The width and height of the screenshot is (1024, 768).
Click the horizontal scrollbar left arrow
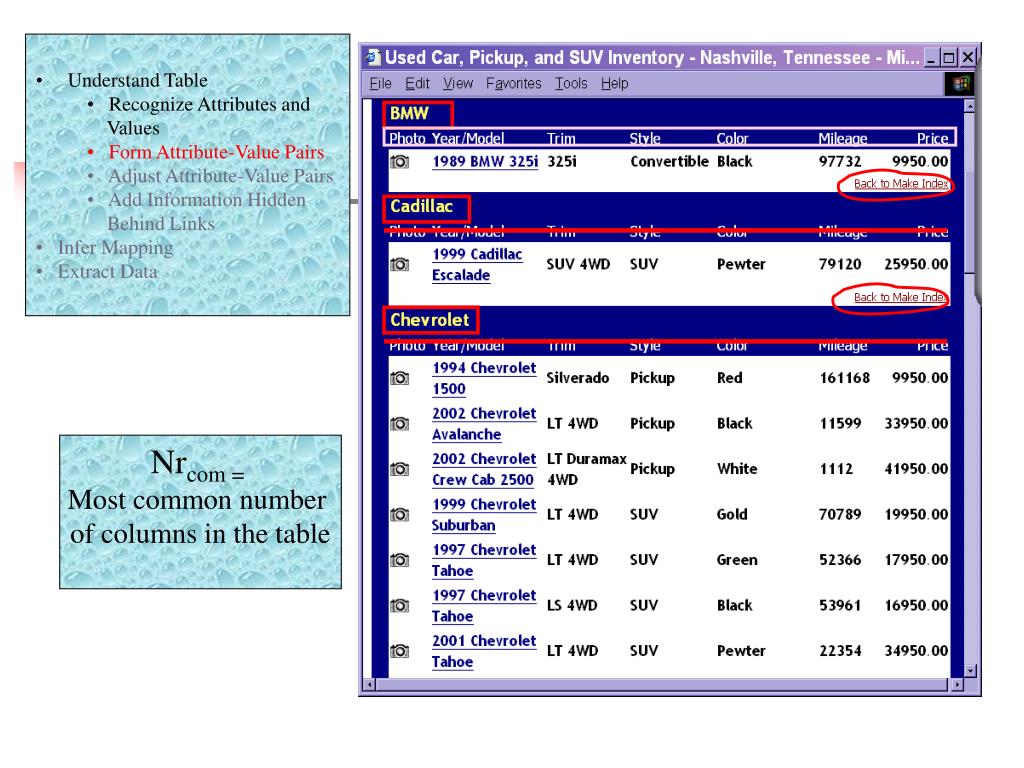coord(370,685)
